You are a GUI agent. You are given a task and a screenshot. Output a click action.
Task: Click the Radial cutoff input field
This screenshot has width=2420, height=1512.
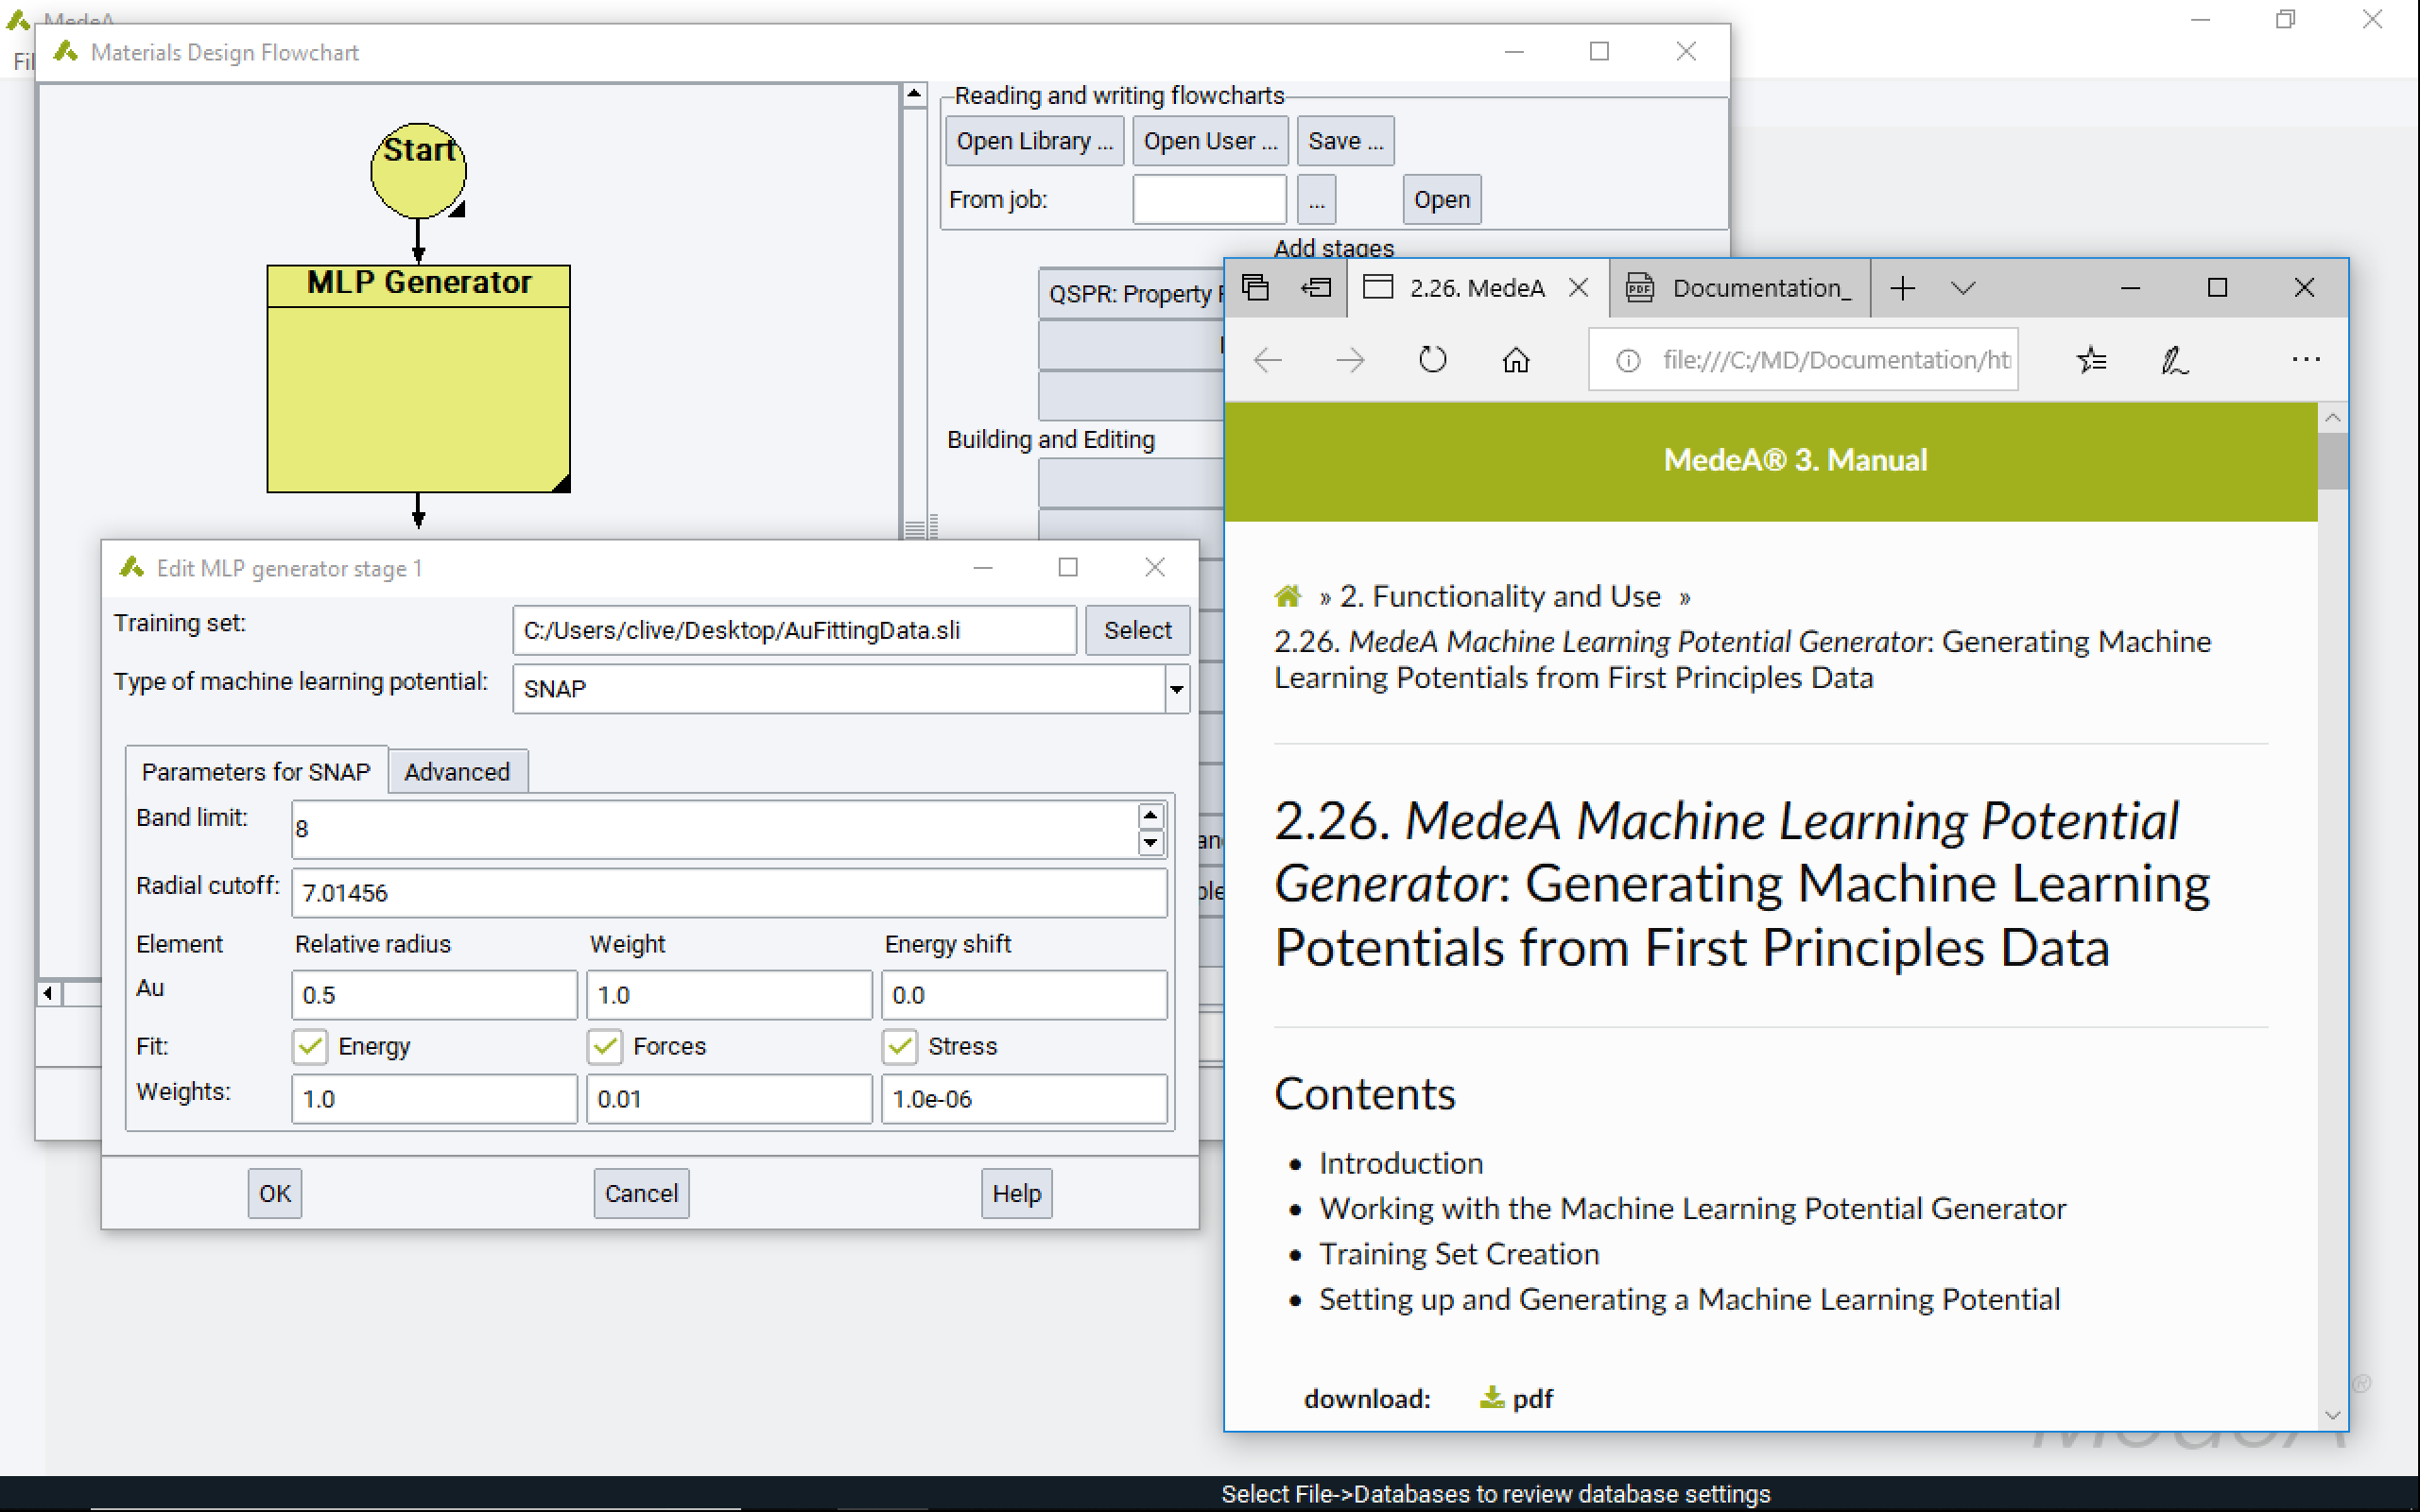click(728, 892)
